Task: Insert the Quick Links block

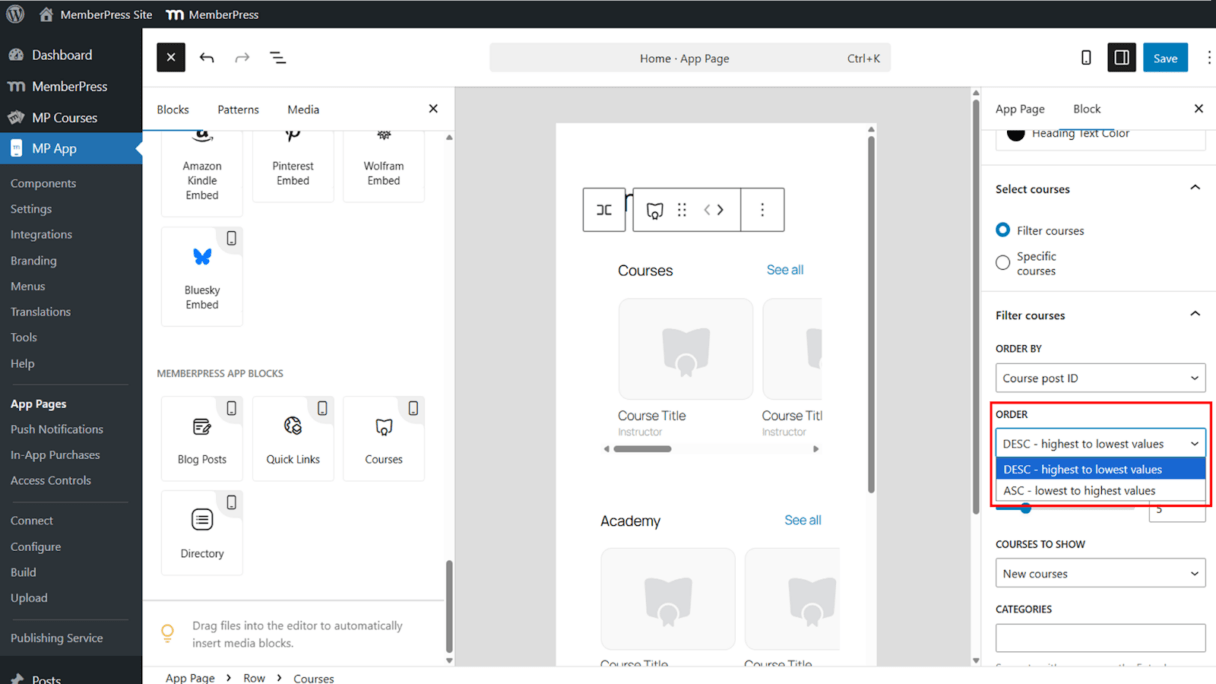Action: coord(293,438)
